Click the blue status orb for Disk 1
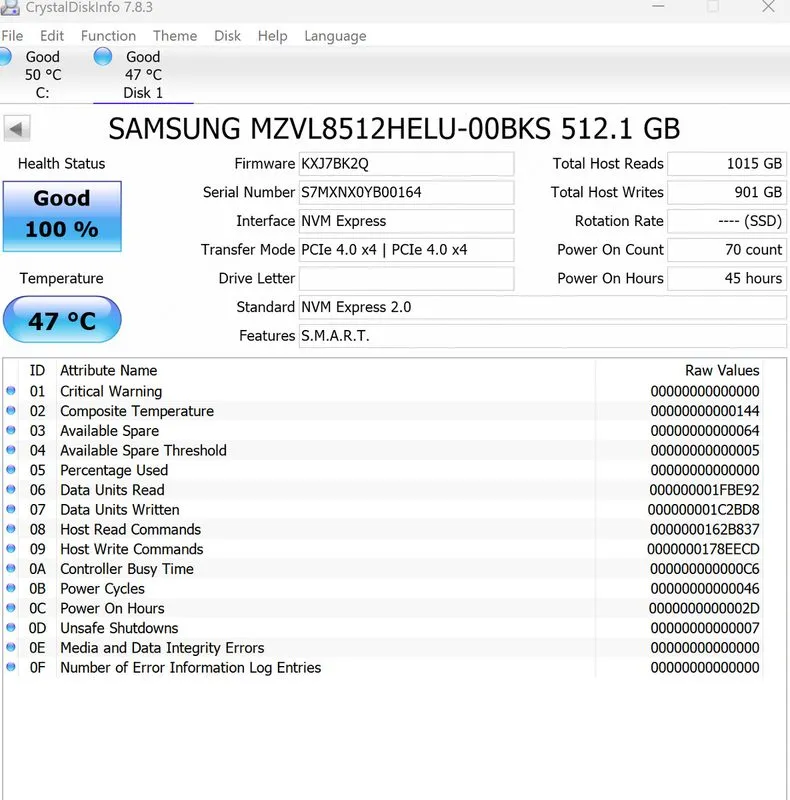790x800 pixels. 103,57
